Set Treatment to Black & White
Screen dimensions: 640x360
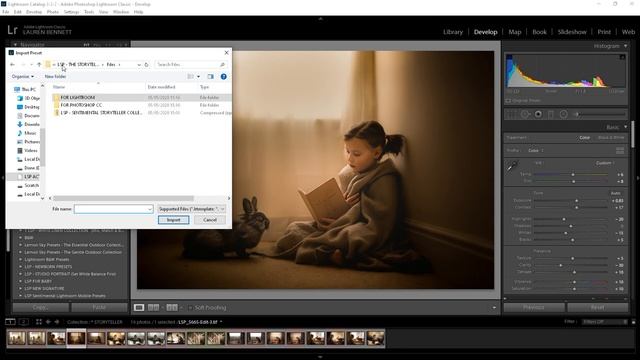pyautogui.click(x=611, y=138)
